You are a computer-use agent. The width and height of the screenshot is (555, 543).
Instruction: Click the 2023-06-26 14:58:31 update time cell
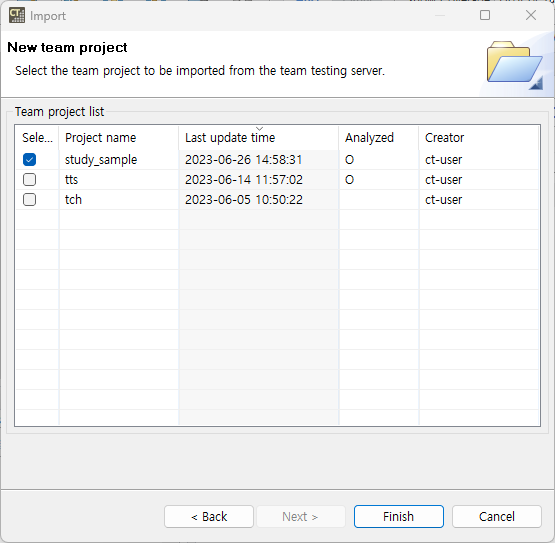coord(244,160)
